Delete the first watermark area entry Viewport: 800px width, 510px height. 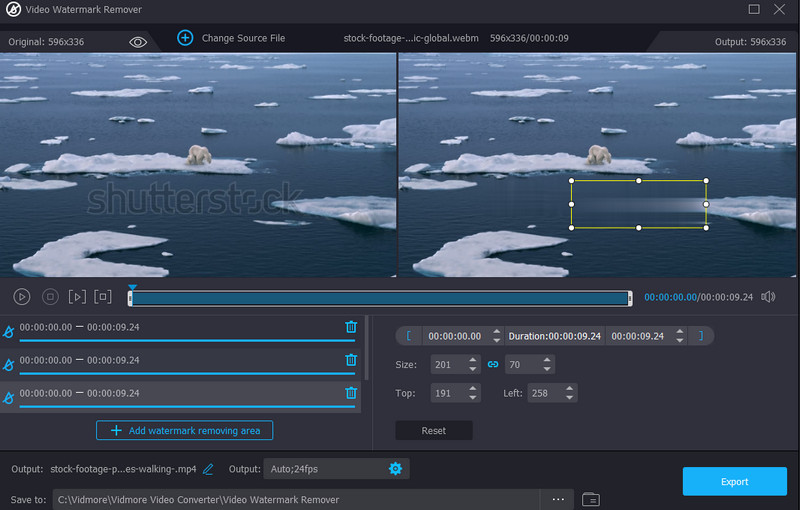point(351,327)
